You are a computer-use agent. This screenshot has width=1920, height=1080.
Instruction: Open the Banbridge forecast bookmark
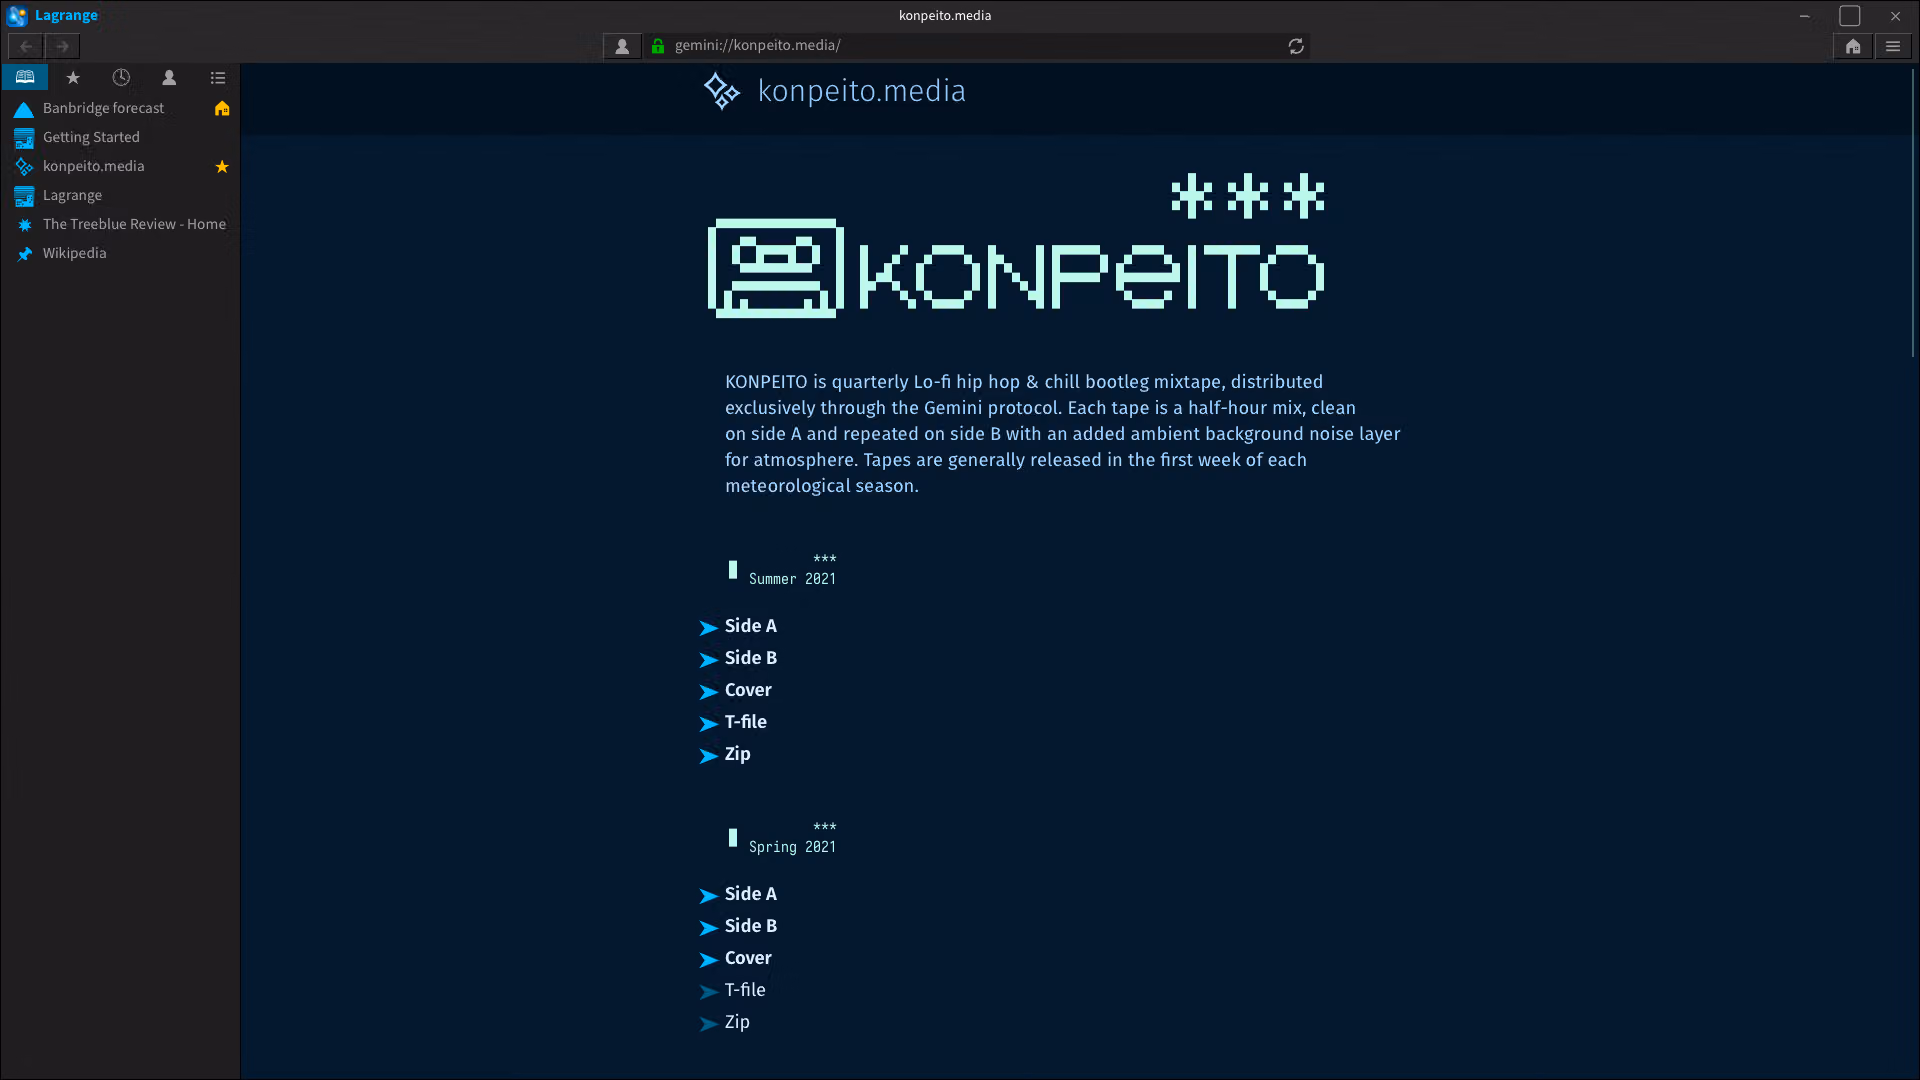click(120, 108)
